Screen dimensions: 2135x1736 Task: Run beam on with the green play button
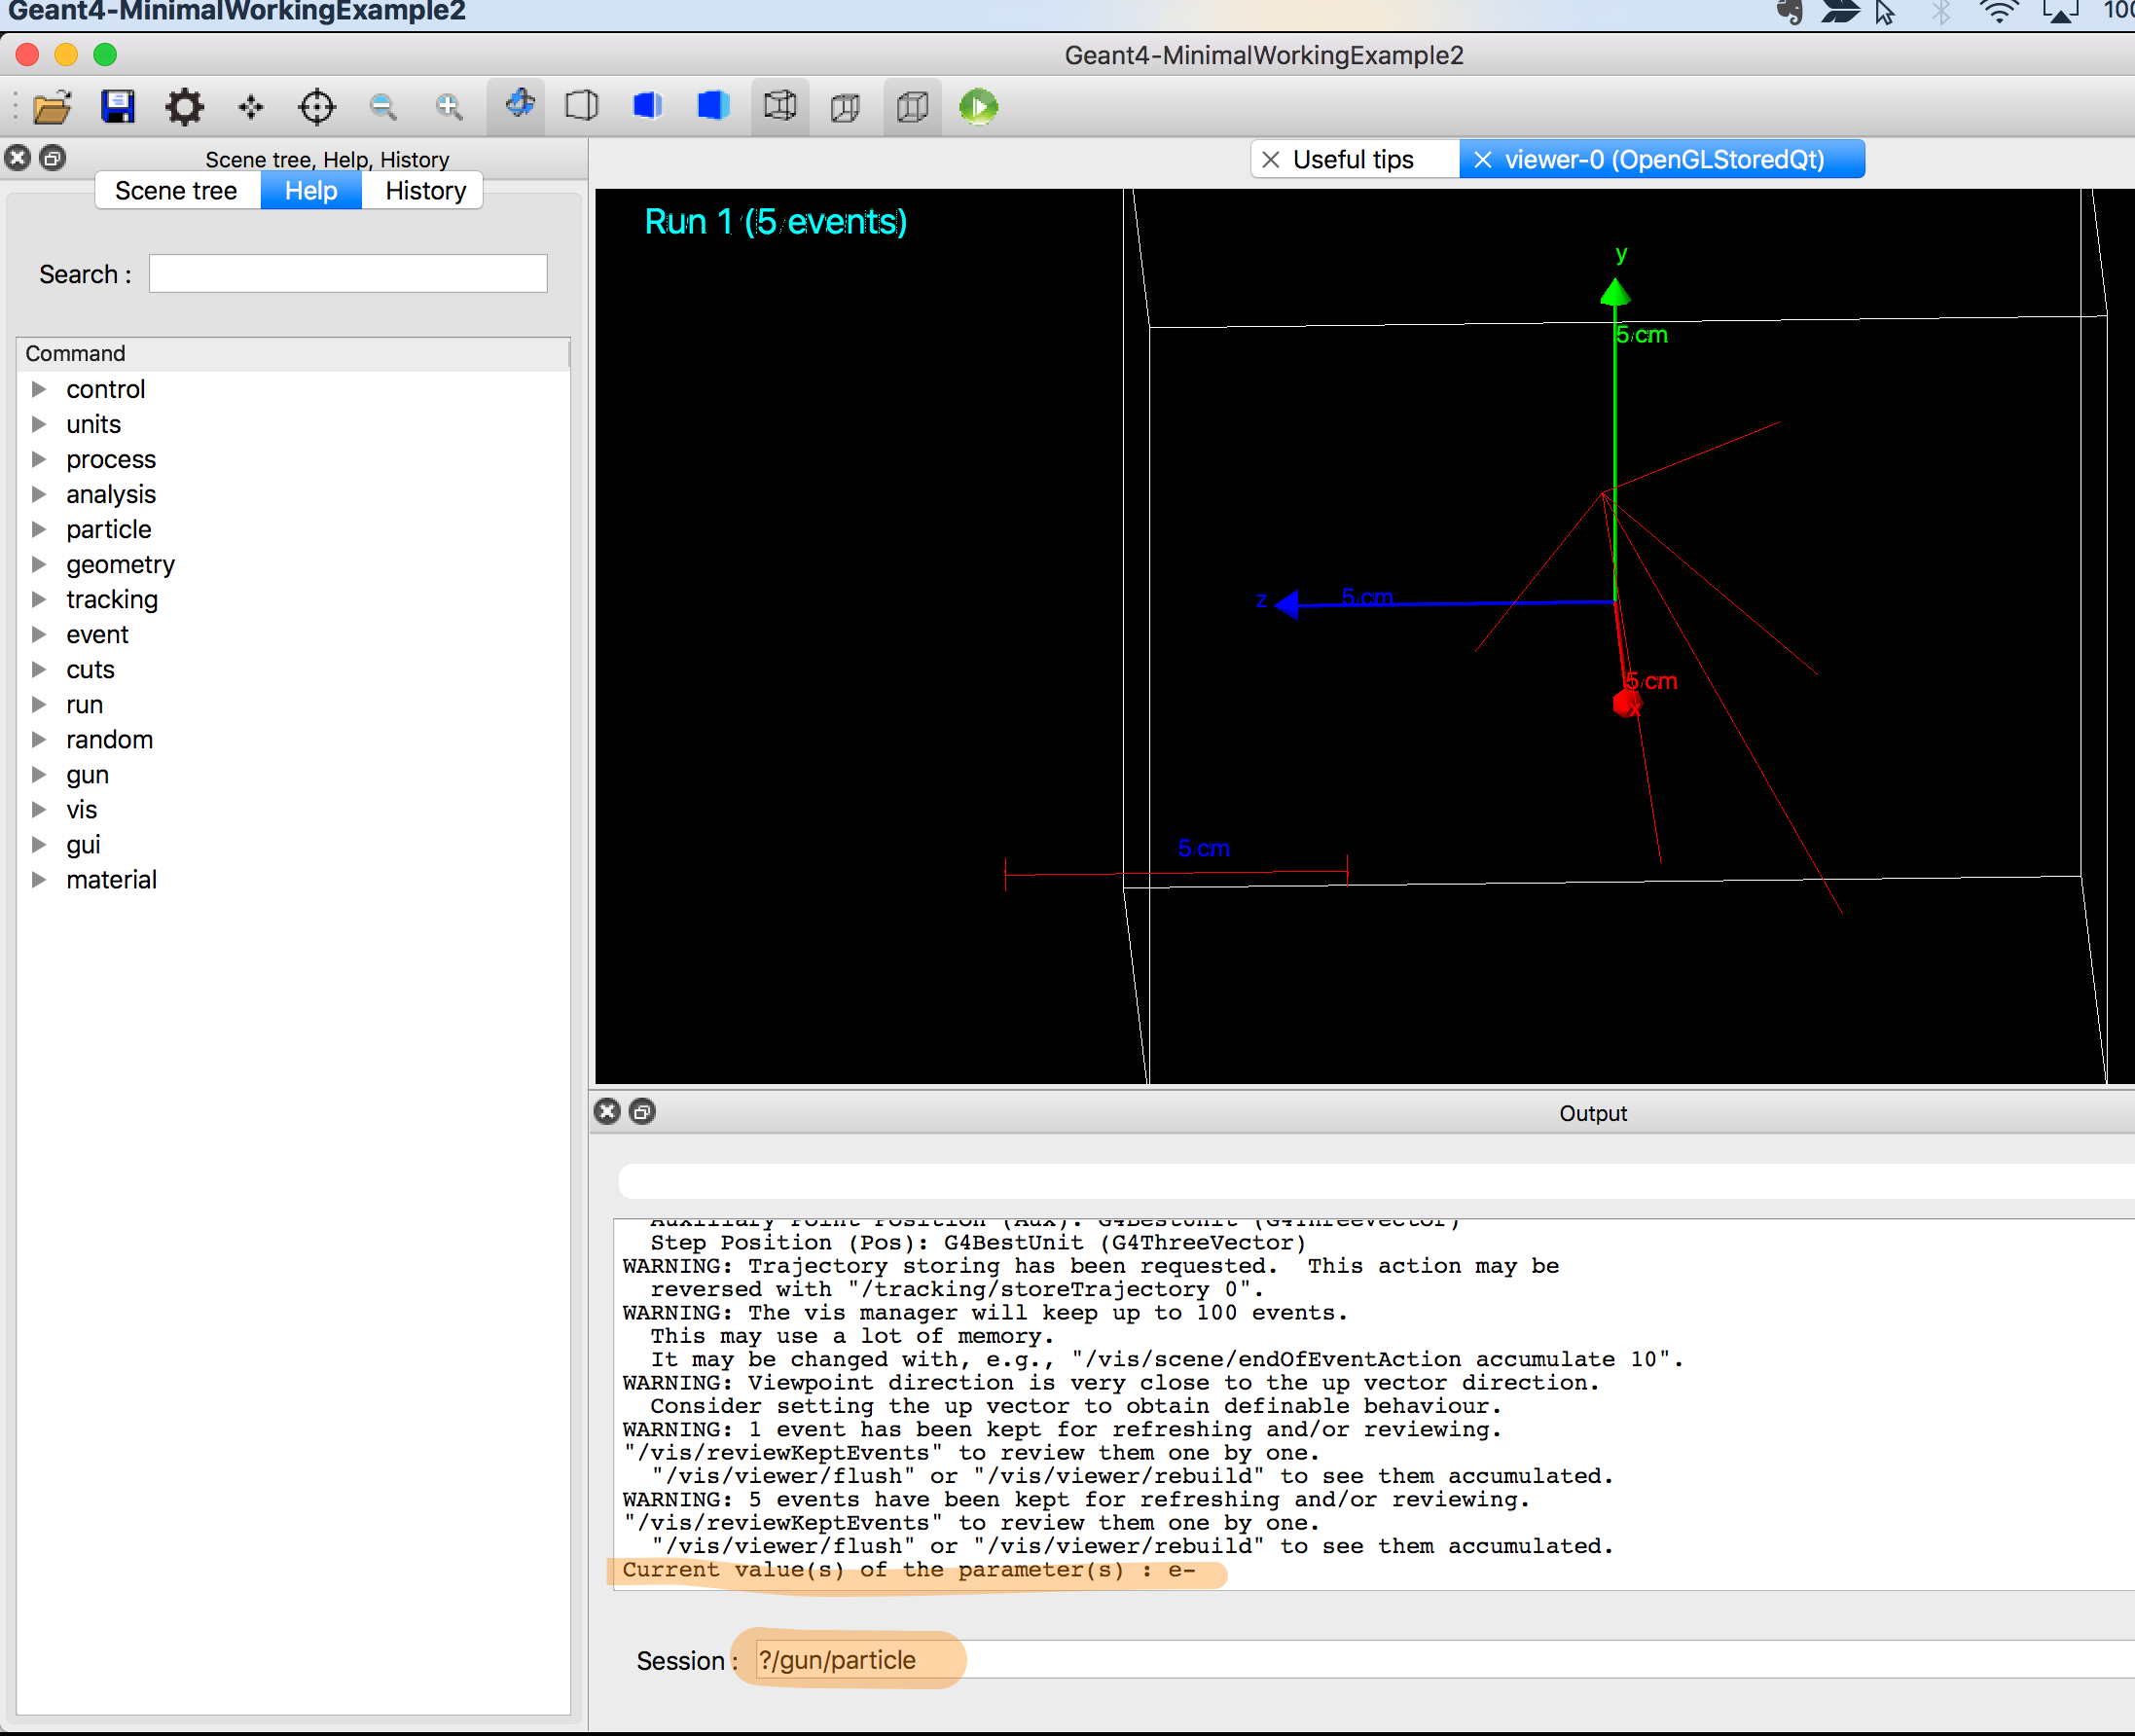coord(978,106)
